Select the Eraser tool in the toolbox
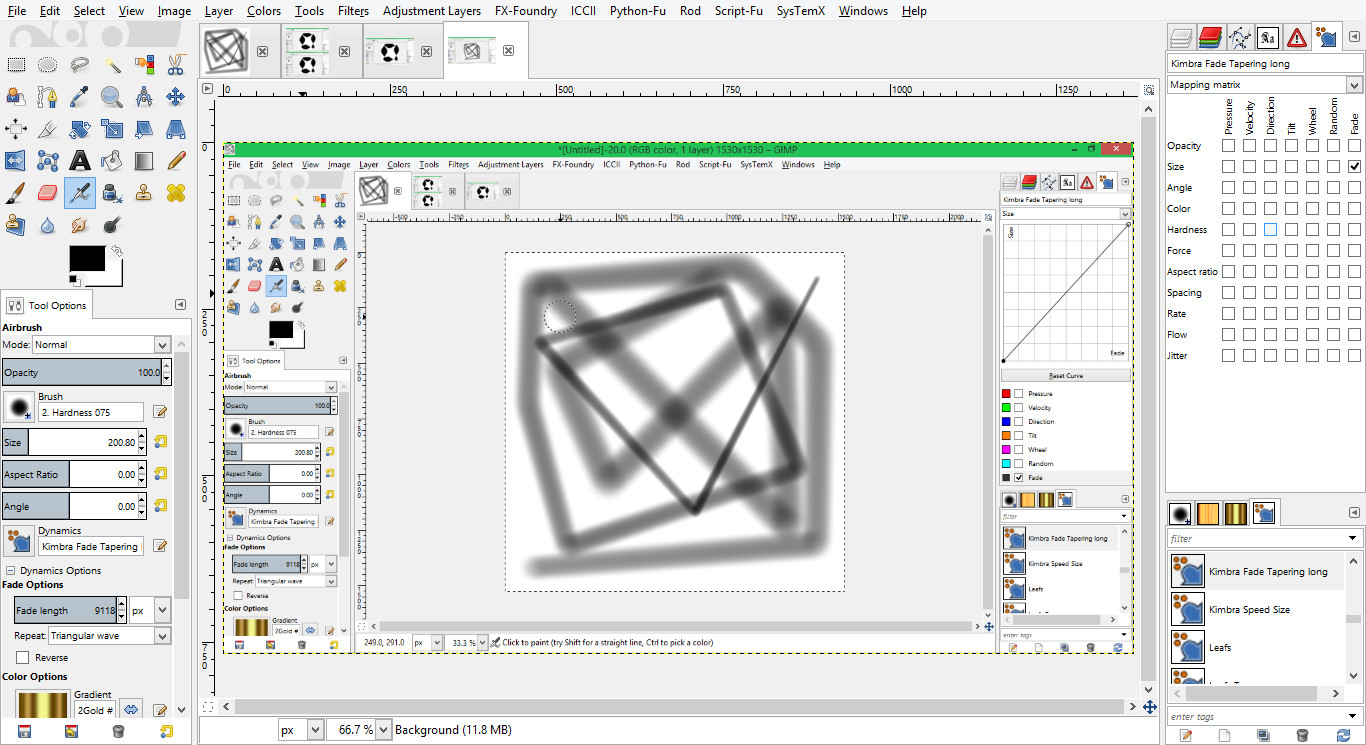 tap(48, 192)
